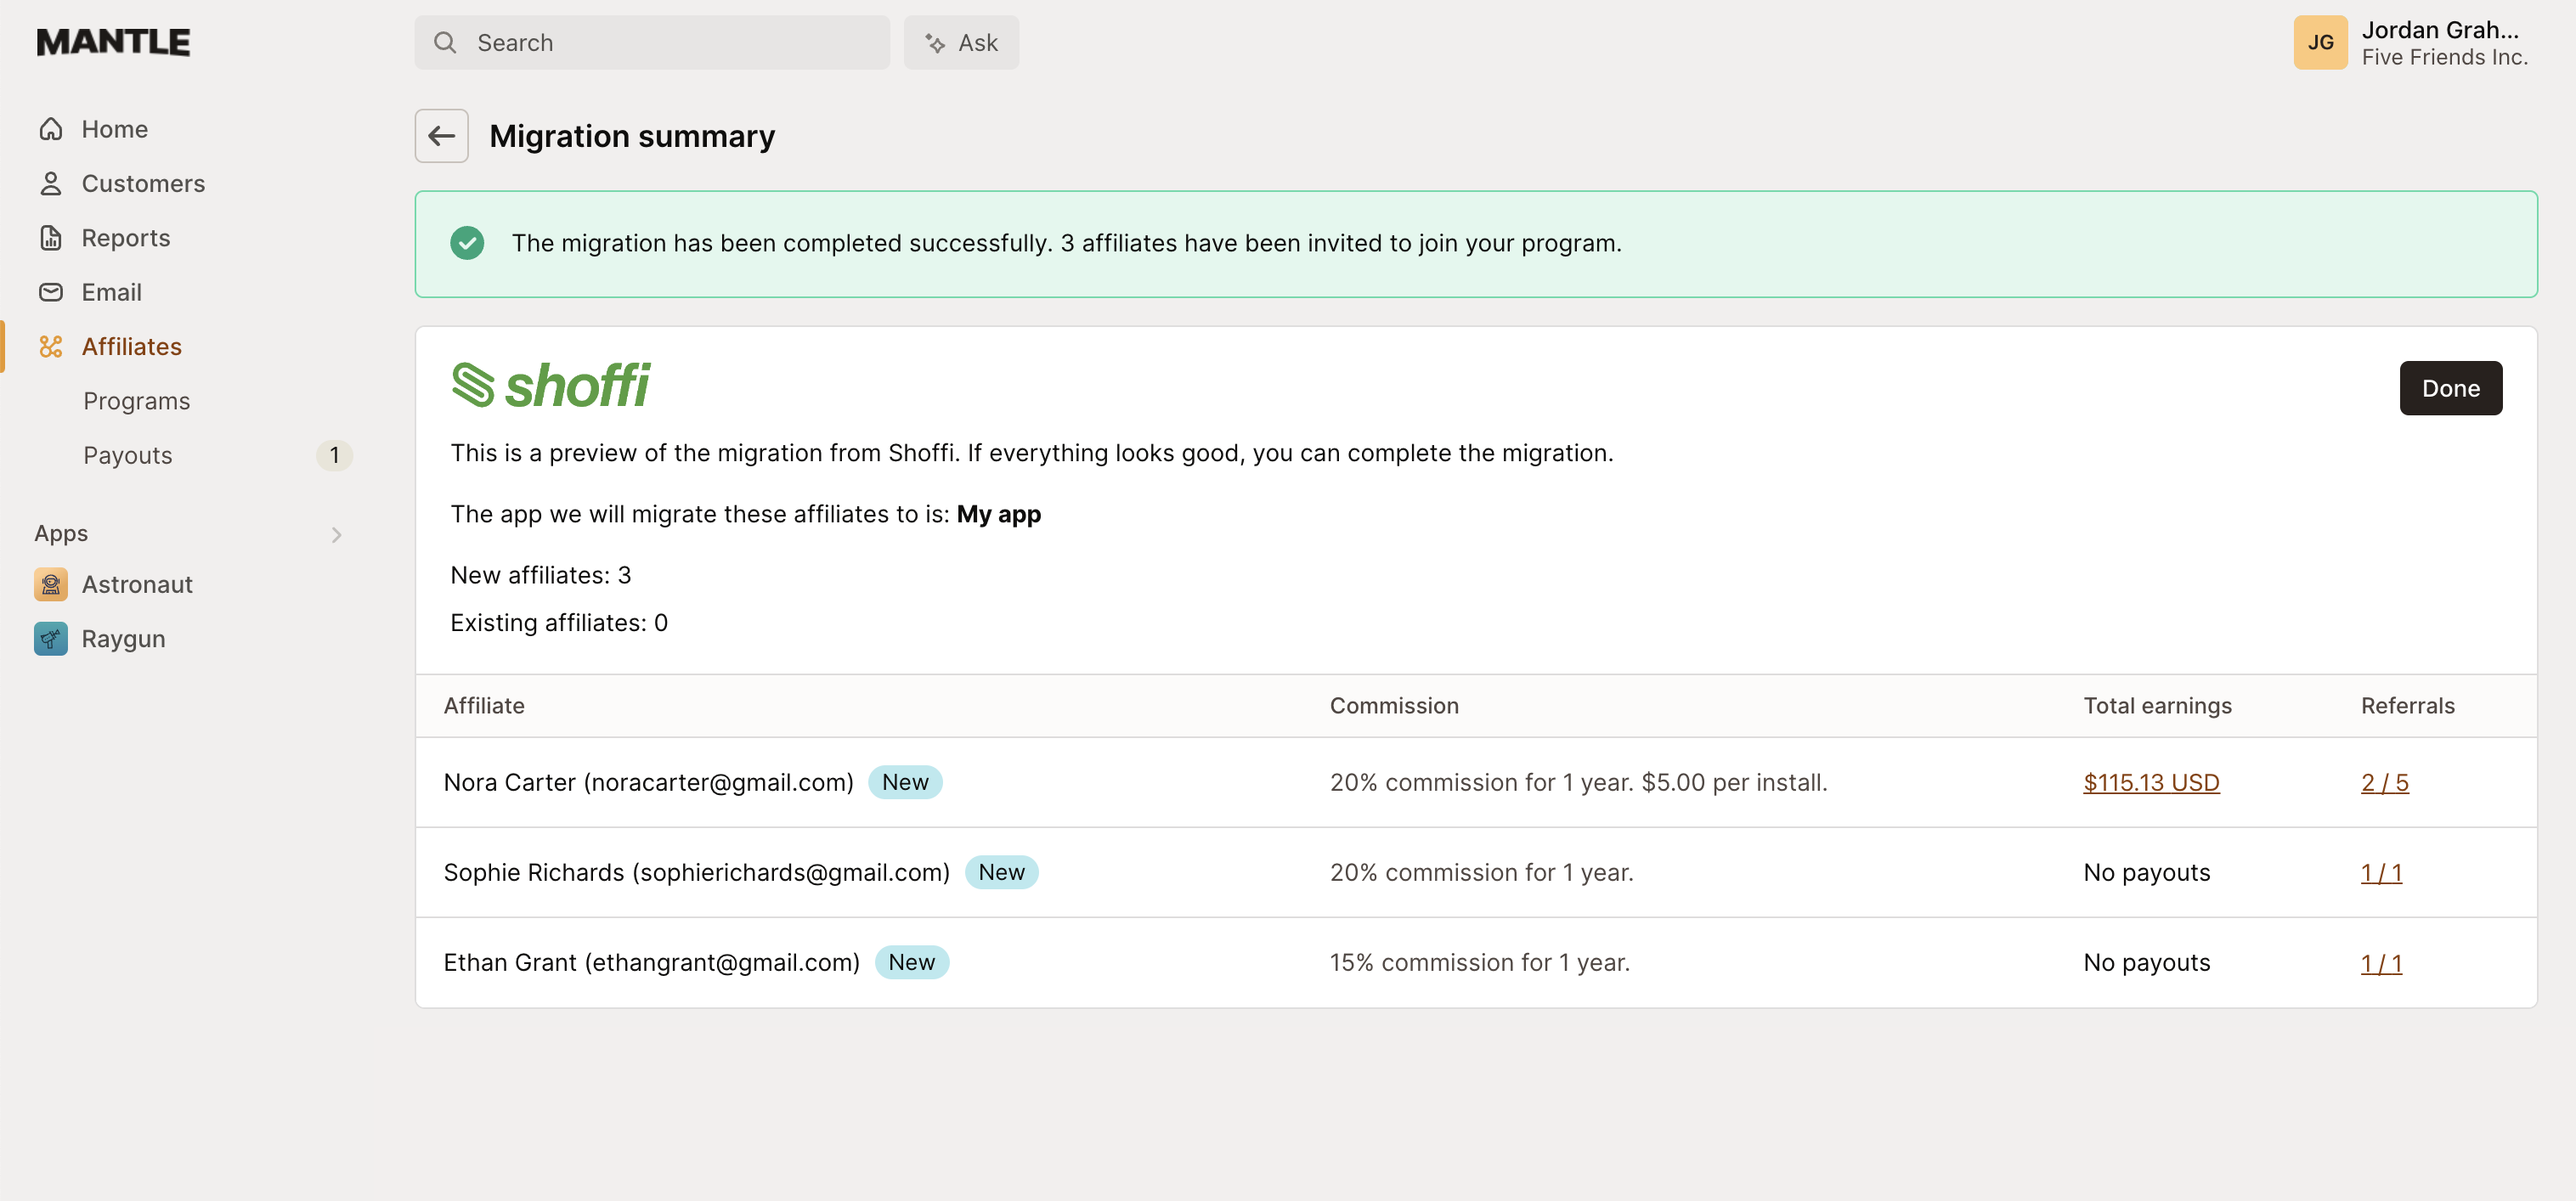Image resolution: width=2576 pixels, height=1201 pixels.
Task: Expand the Apps section chevron
Action: (x=336, y=534)
